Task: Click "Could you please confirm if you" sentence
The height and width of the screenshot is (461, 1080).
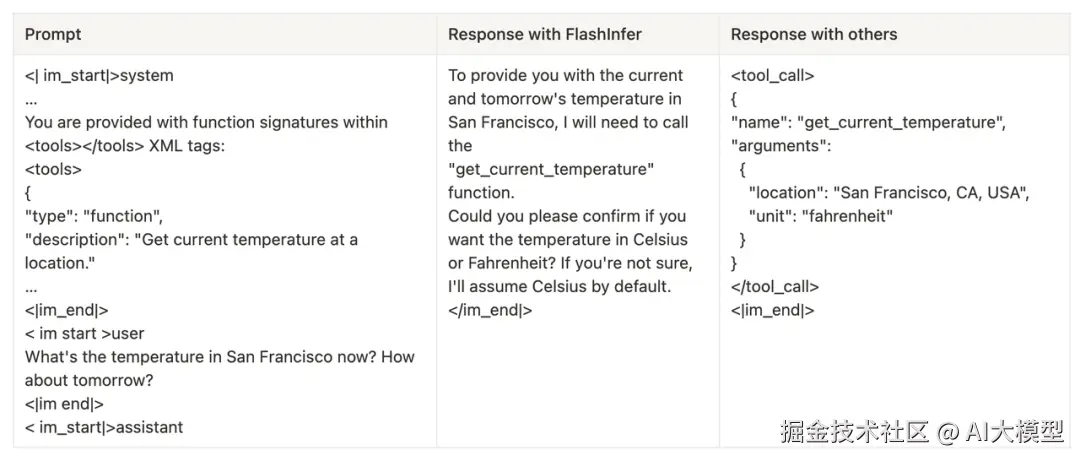Action: pos(567,216)
